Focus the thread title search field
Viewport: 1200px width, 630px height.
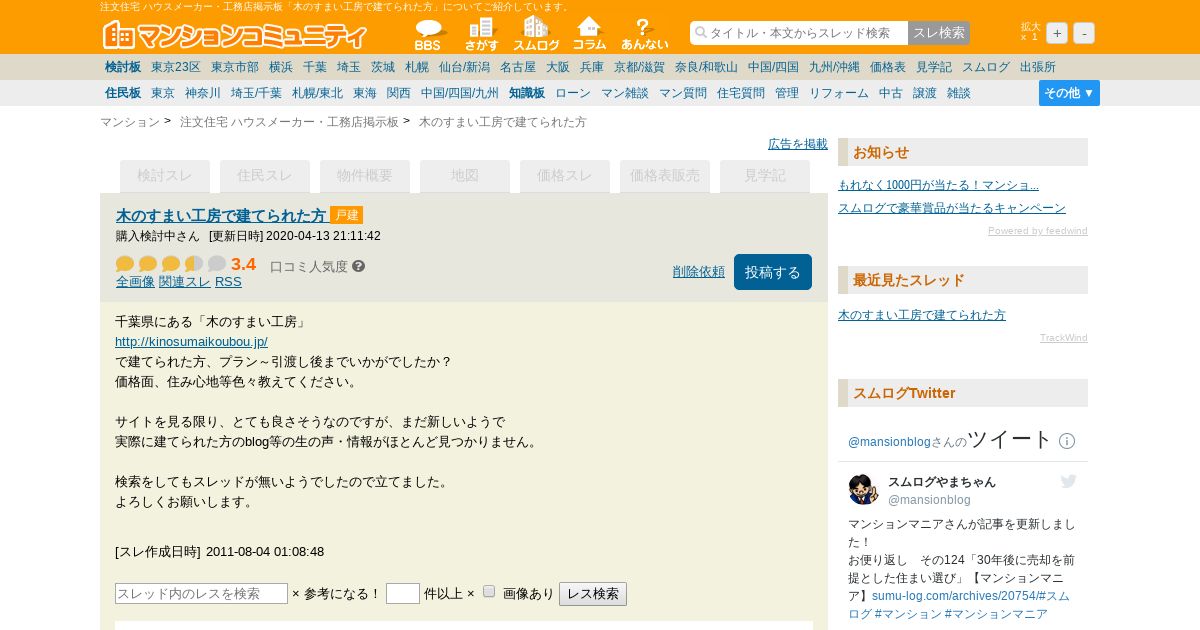799,33
